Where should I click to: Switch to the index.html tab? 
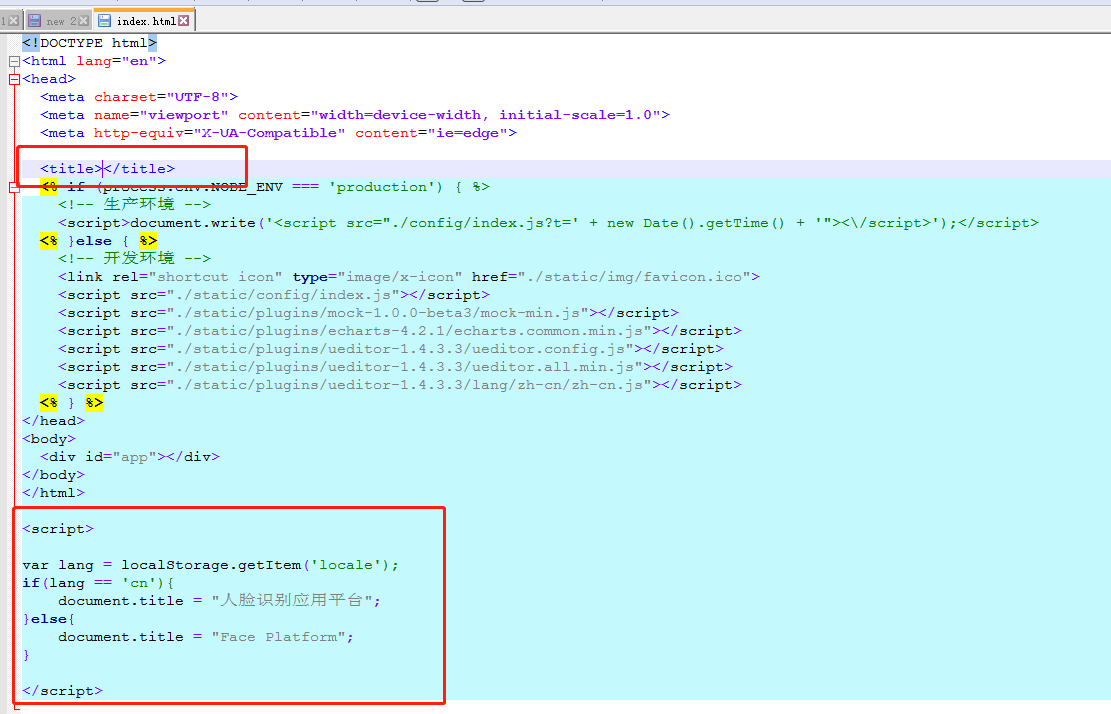click(145, 21)
